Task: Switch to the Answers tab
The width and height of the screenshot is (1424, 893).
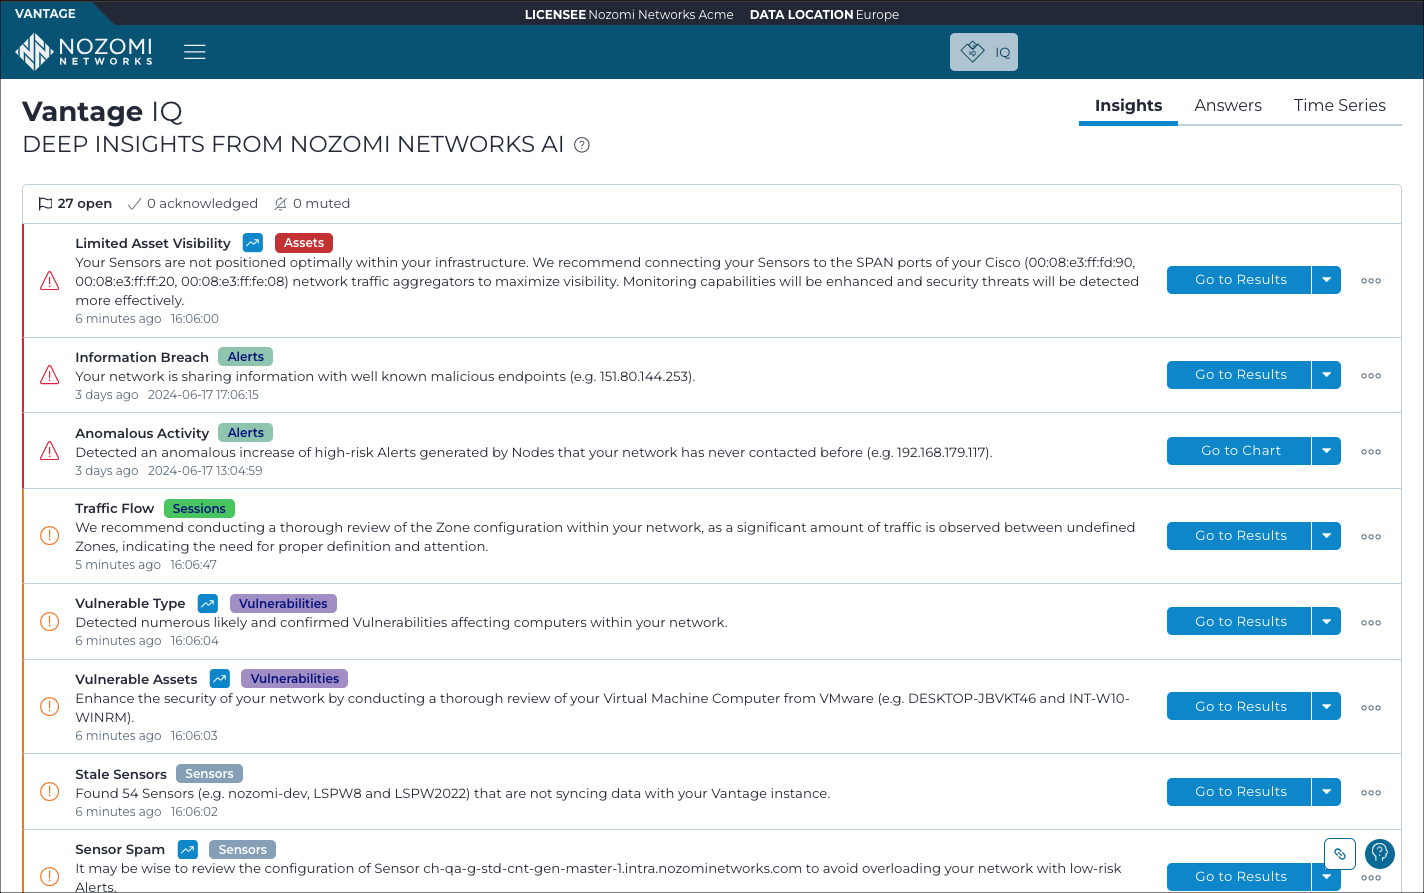Action: coord(1228,106)
